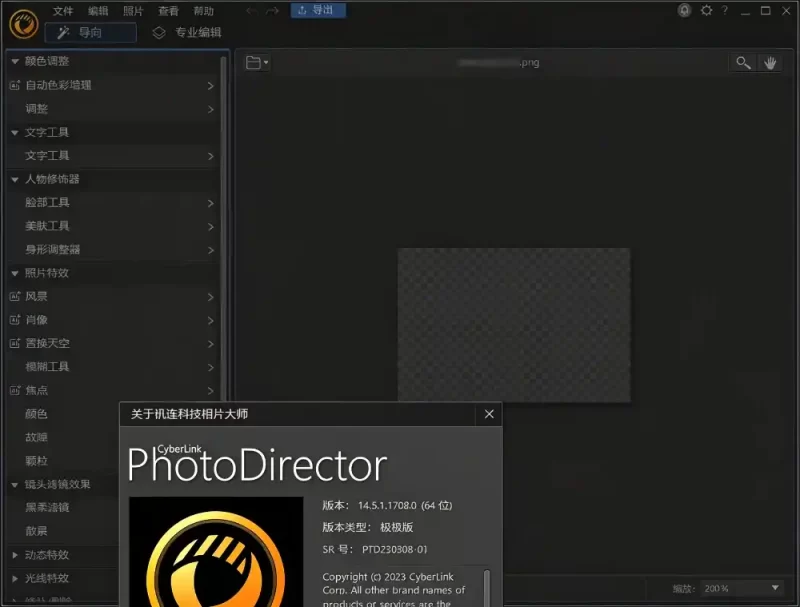Click the transparent image on canvas

point(514,325)
